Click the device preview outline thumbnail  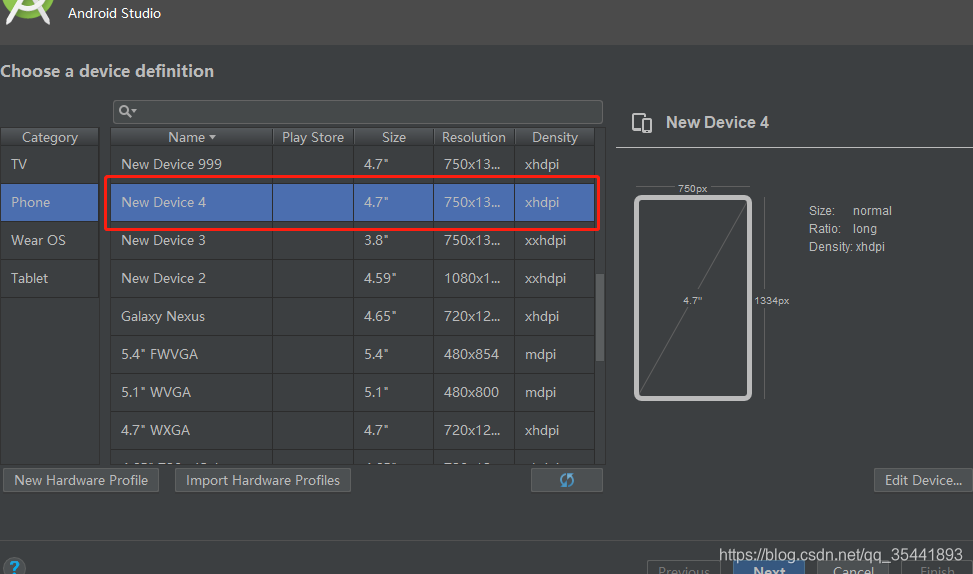point(693,298)
